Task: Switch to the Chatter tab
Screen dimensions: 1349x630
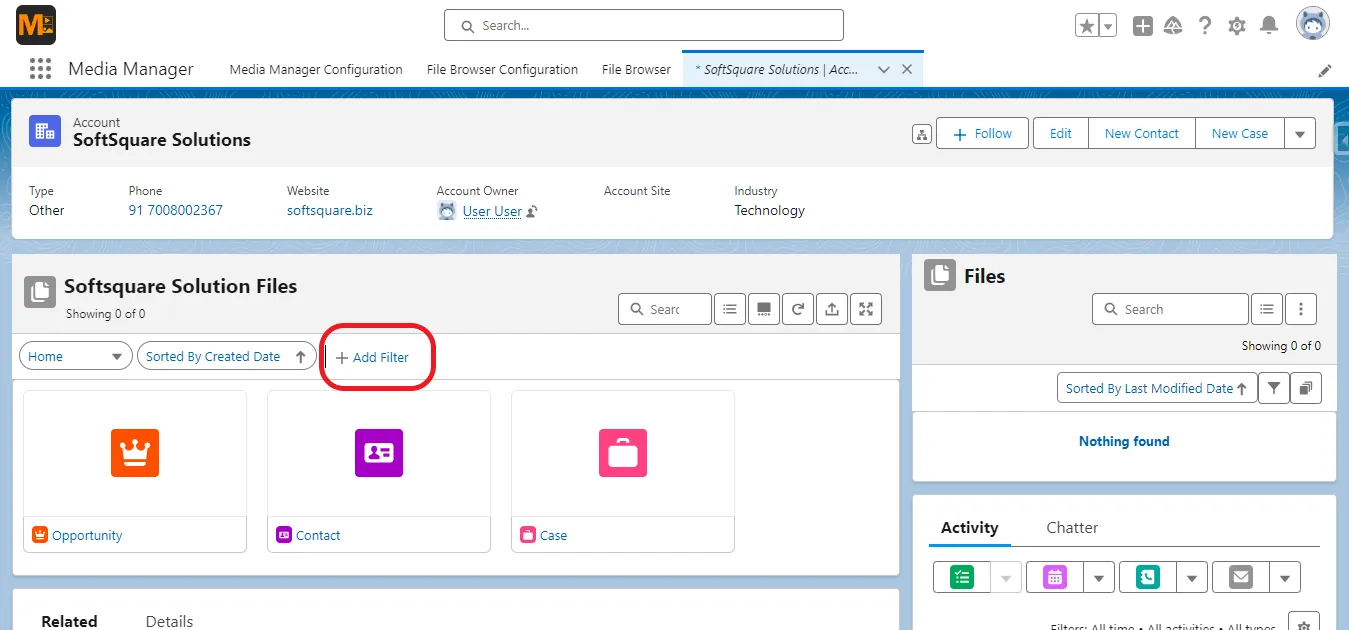Action: click(1071, 527)
